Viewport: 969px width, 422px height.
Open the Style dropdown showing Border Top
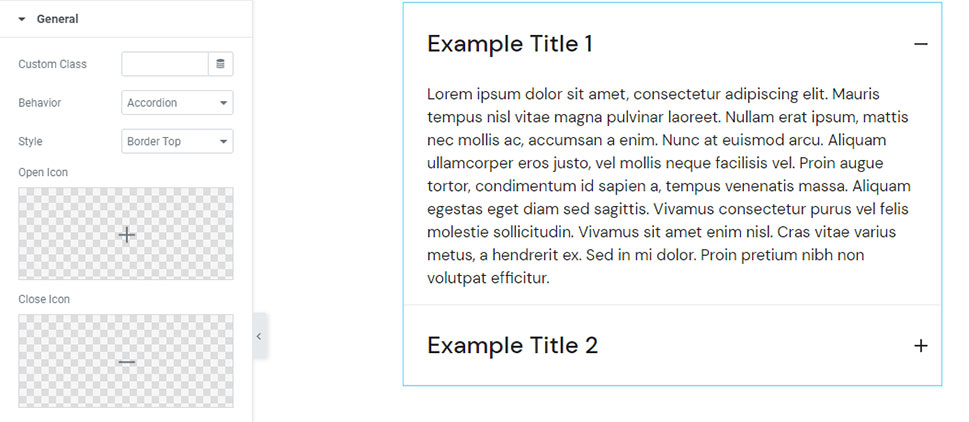pos(177,141)
